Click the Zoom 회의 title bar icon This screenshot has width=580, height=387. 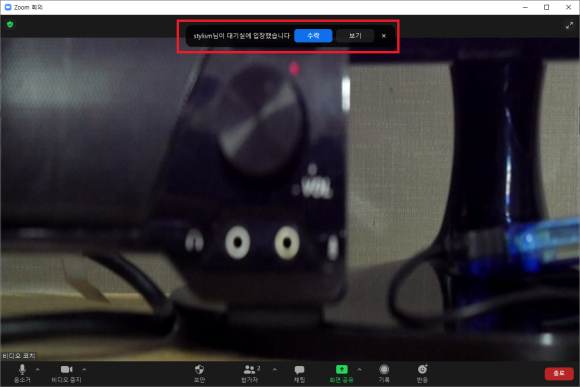[x=8, y=7]
